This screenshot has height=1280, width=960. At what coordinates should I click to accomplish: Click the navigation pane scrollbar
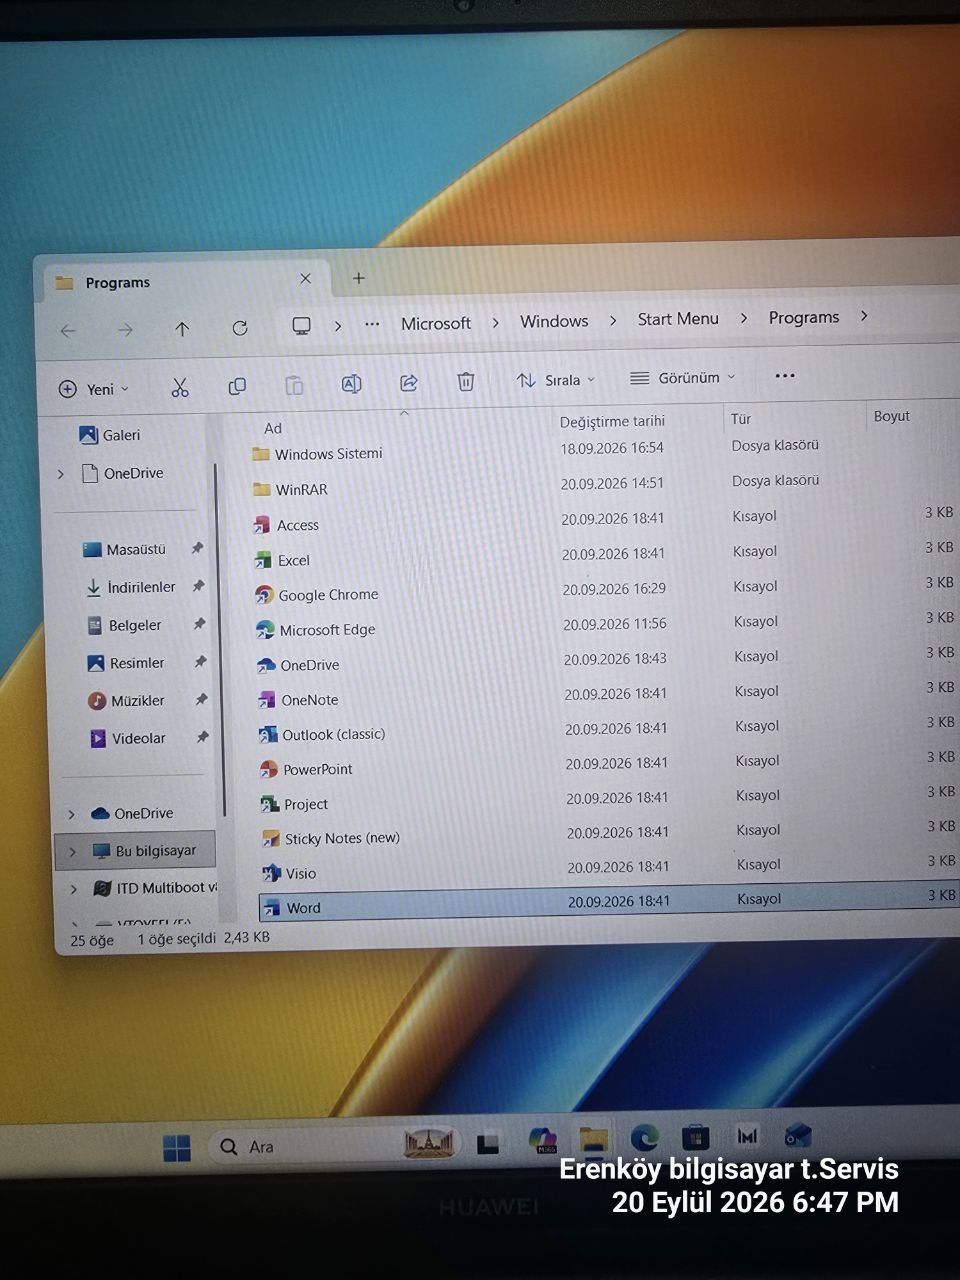coord(219,640)
